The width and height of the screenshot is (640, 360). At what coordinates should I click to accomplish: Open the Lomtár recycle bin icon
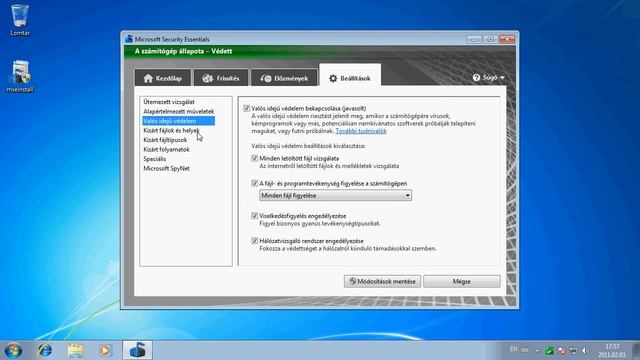(20, 20)
